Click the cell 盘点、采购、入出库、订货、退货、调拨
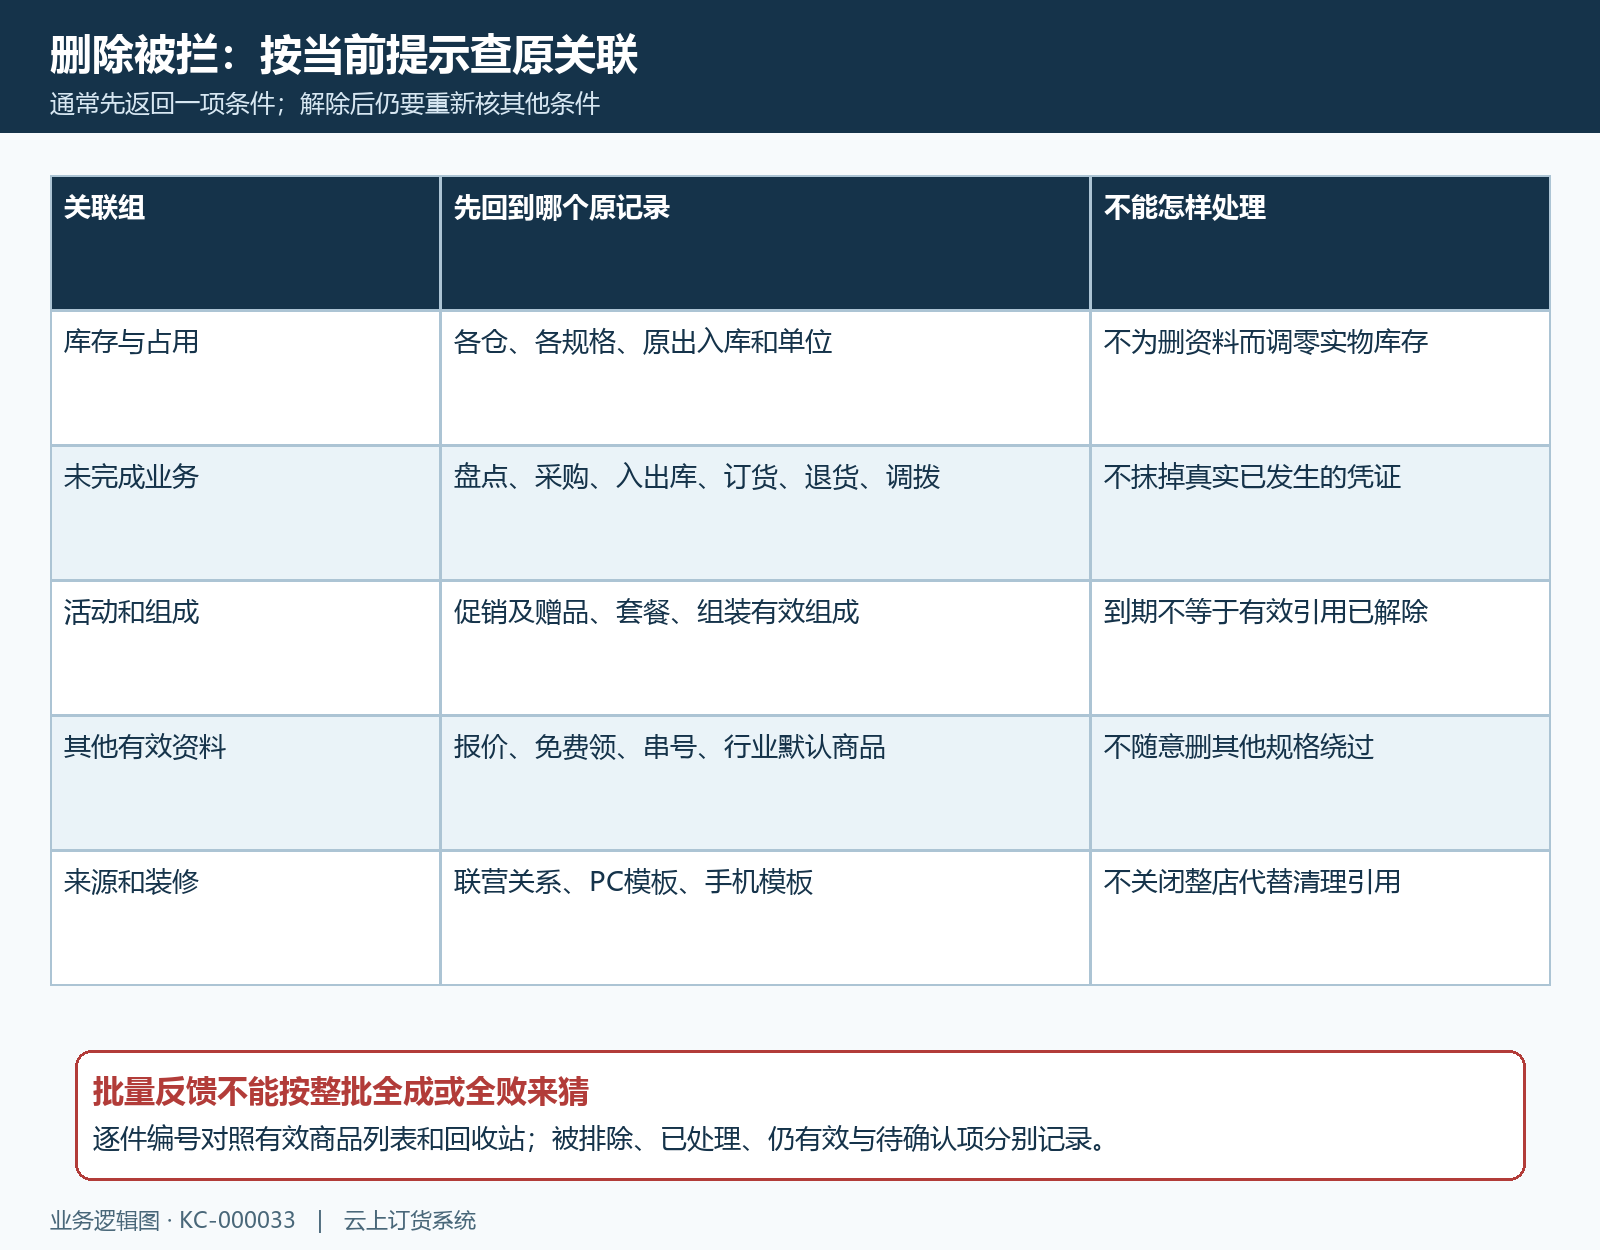This screenshot has width=1600, height=1250. [x=765, y=513]
